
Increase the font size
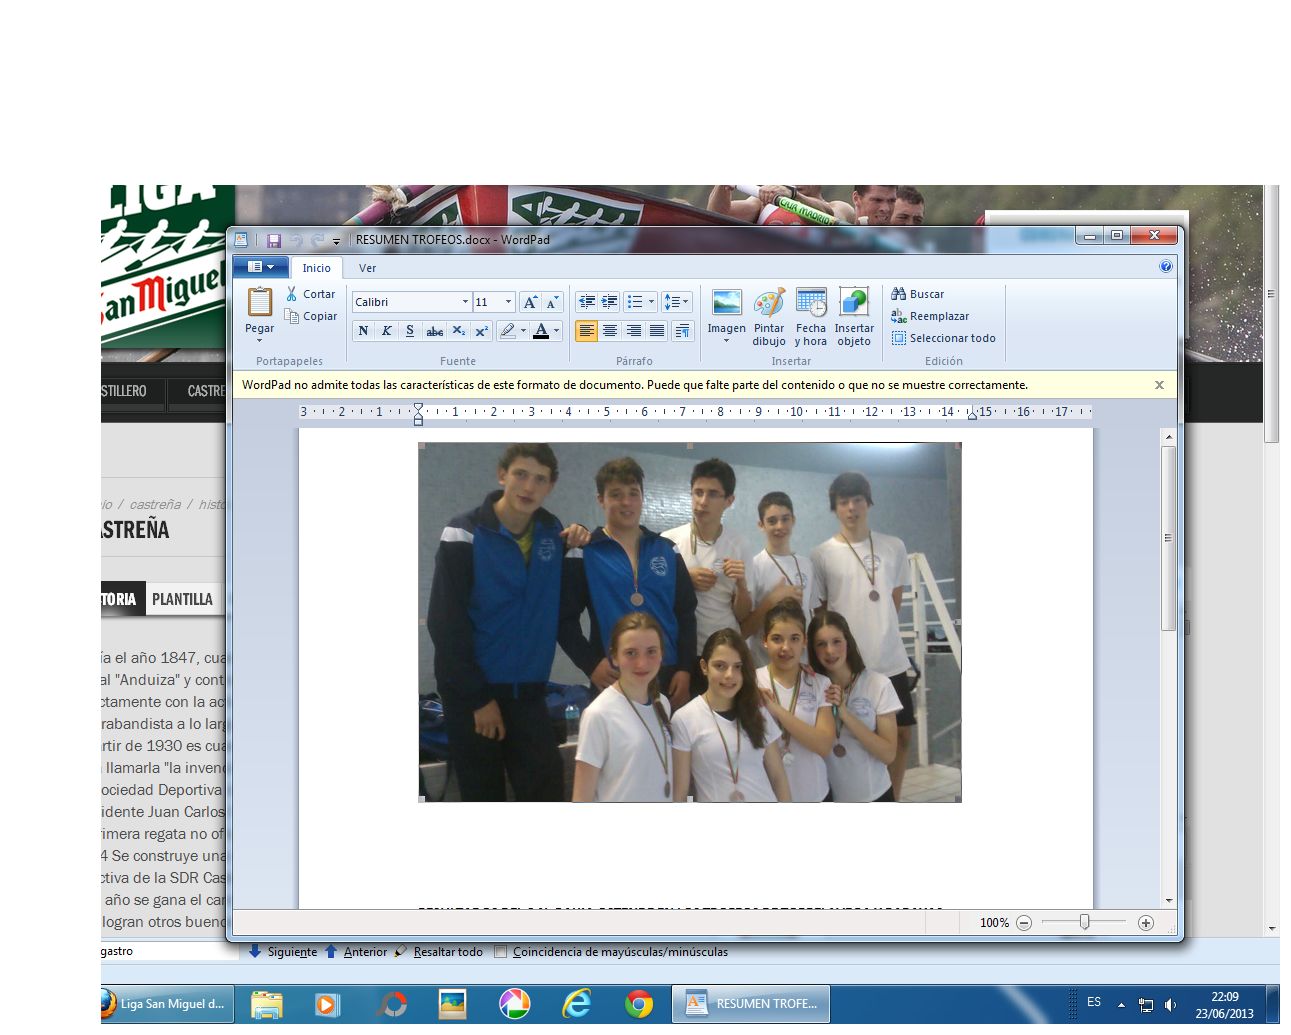(x=530, y=302)
